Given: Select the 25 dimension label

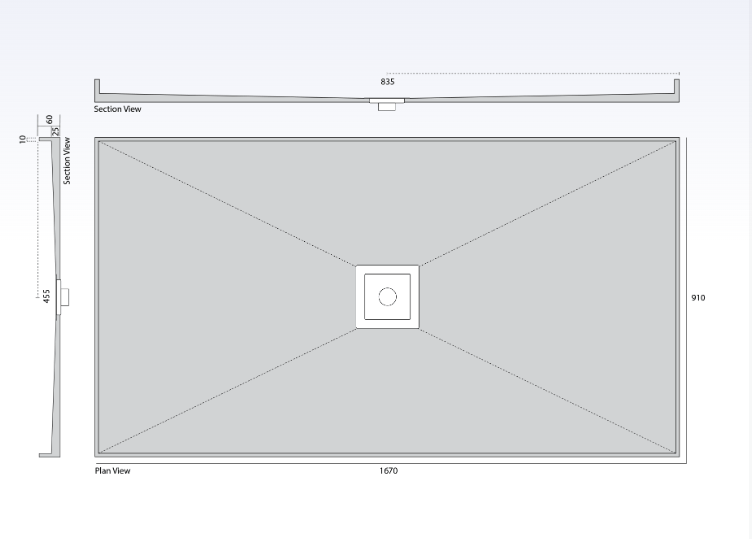Looking at the screenshot, I should tap(57, 130).
